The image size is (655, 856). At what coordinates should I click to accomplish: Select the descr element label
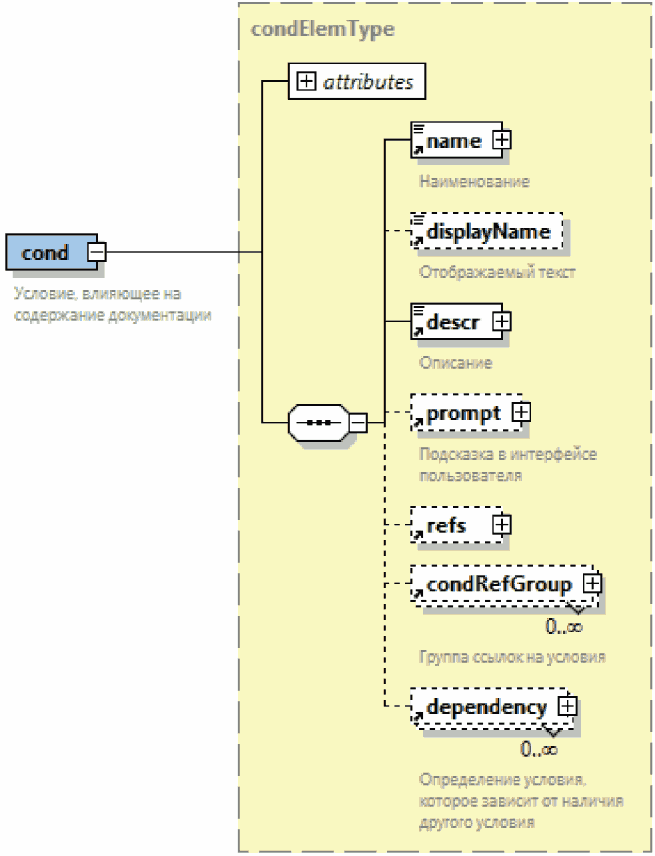[454, 323]
